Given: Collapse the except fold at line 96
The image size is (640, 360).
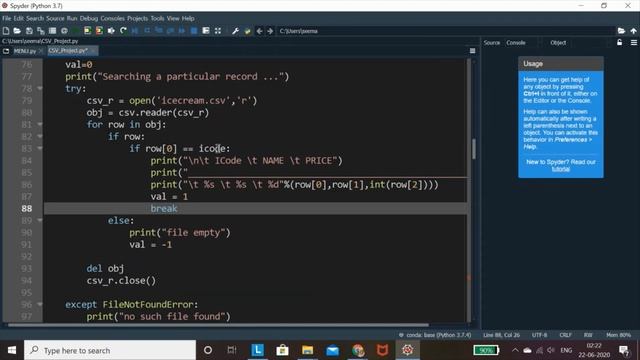Looking at the screenshot, I should point(40,304).
